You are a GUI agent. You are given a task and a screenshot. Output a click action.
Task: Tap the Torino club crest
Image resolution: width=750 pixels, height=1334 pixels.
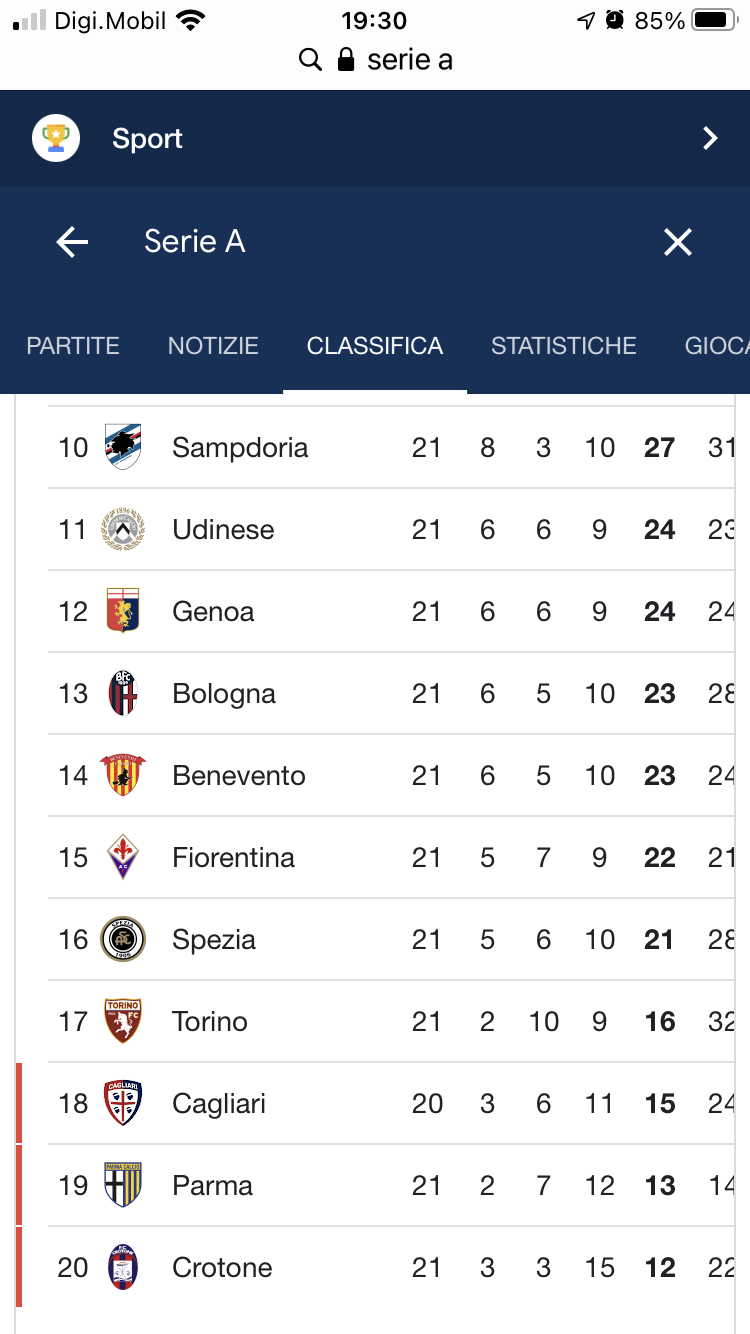(123, 1021)
